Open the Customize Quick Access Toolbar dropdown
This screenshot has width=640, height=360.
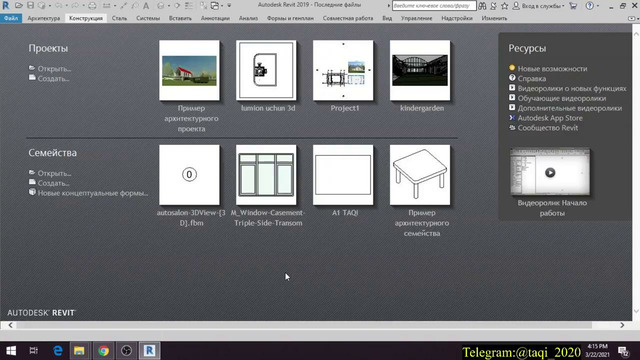coord(229,6)
